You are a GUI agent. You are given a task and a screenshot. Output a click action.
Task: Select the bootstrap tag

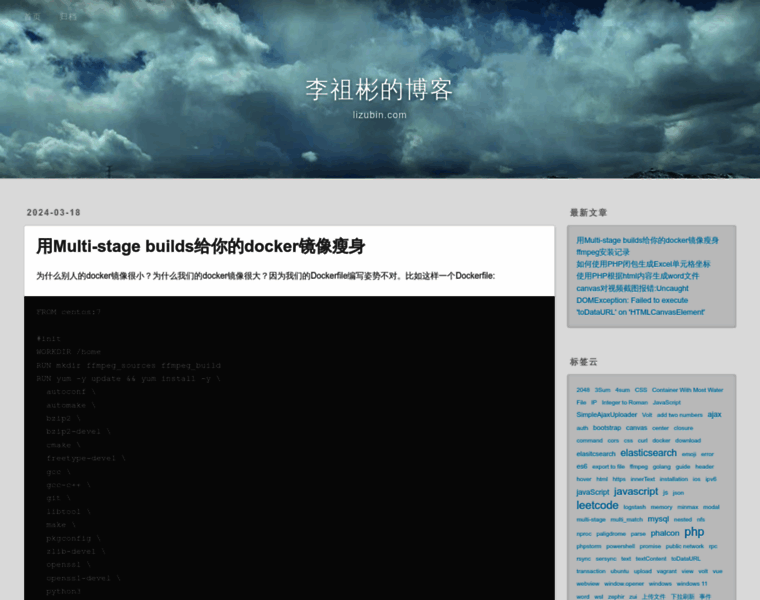[x=607, y=428]
